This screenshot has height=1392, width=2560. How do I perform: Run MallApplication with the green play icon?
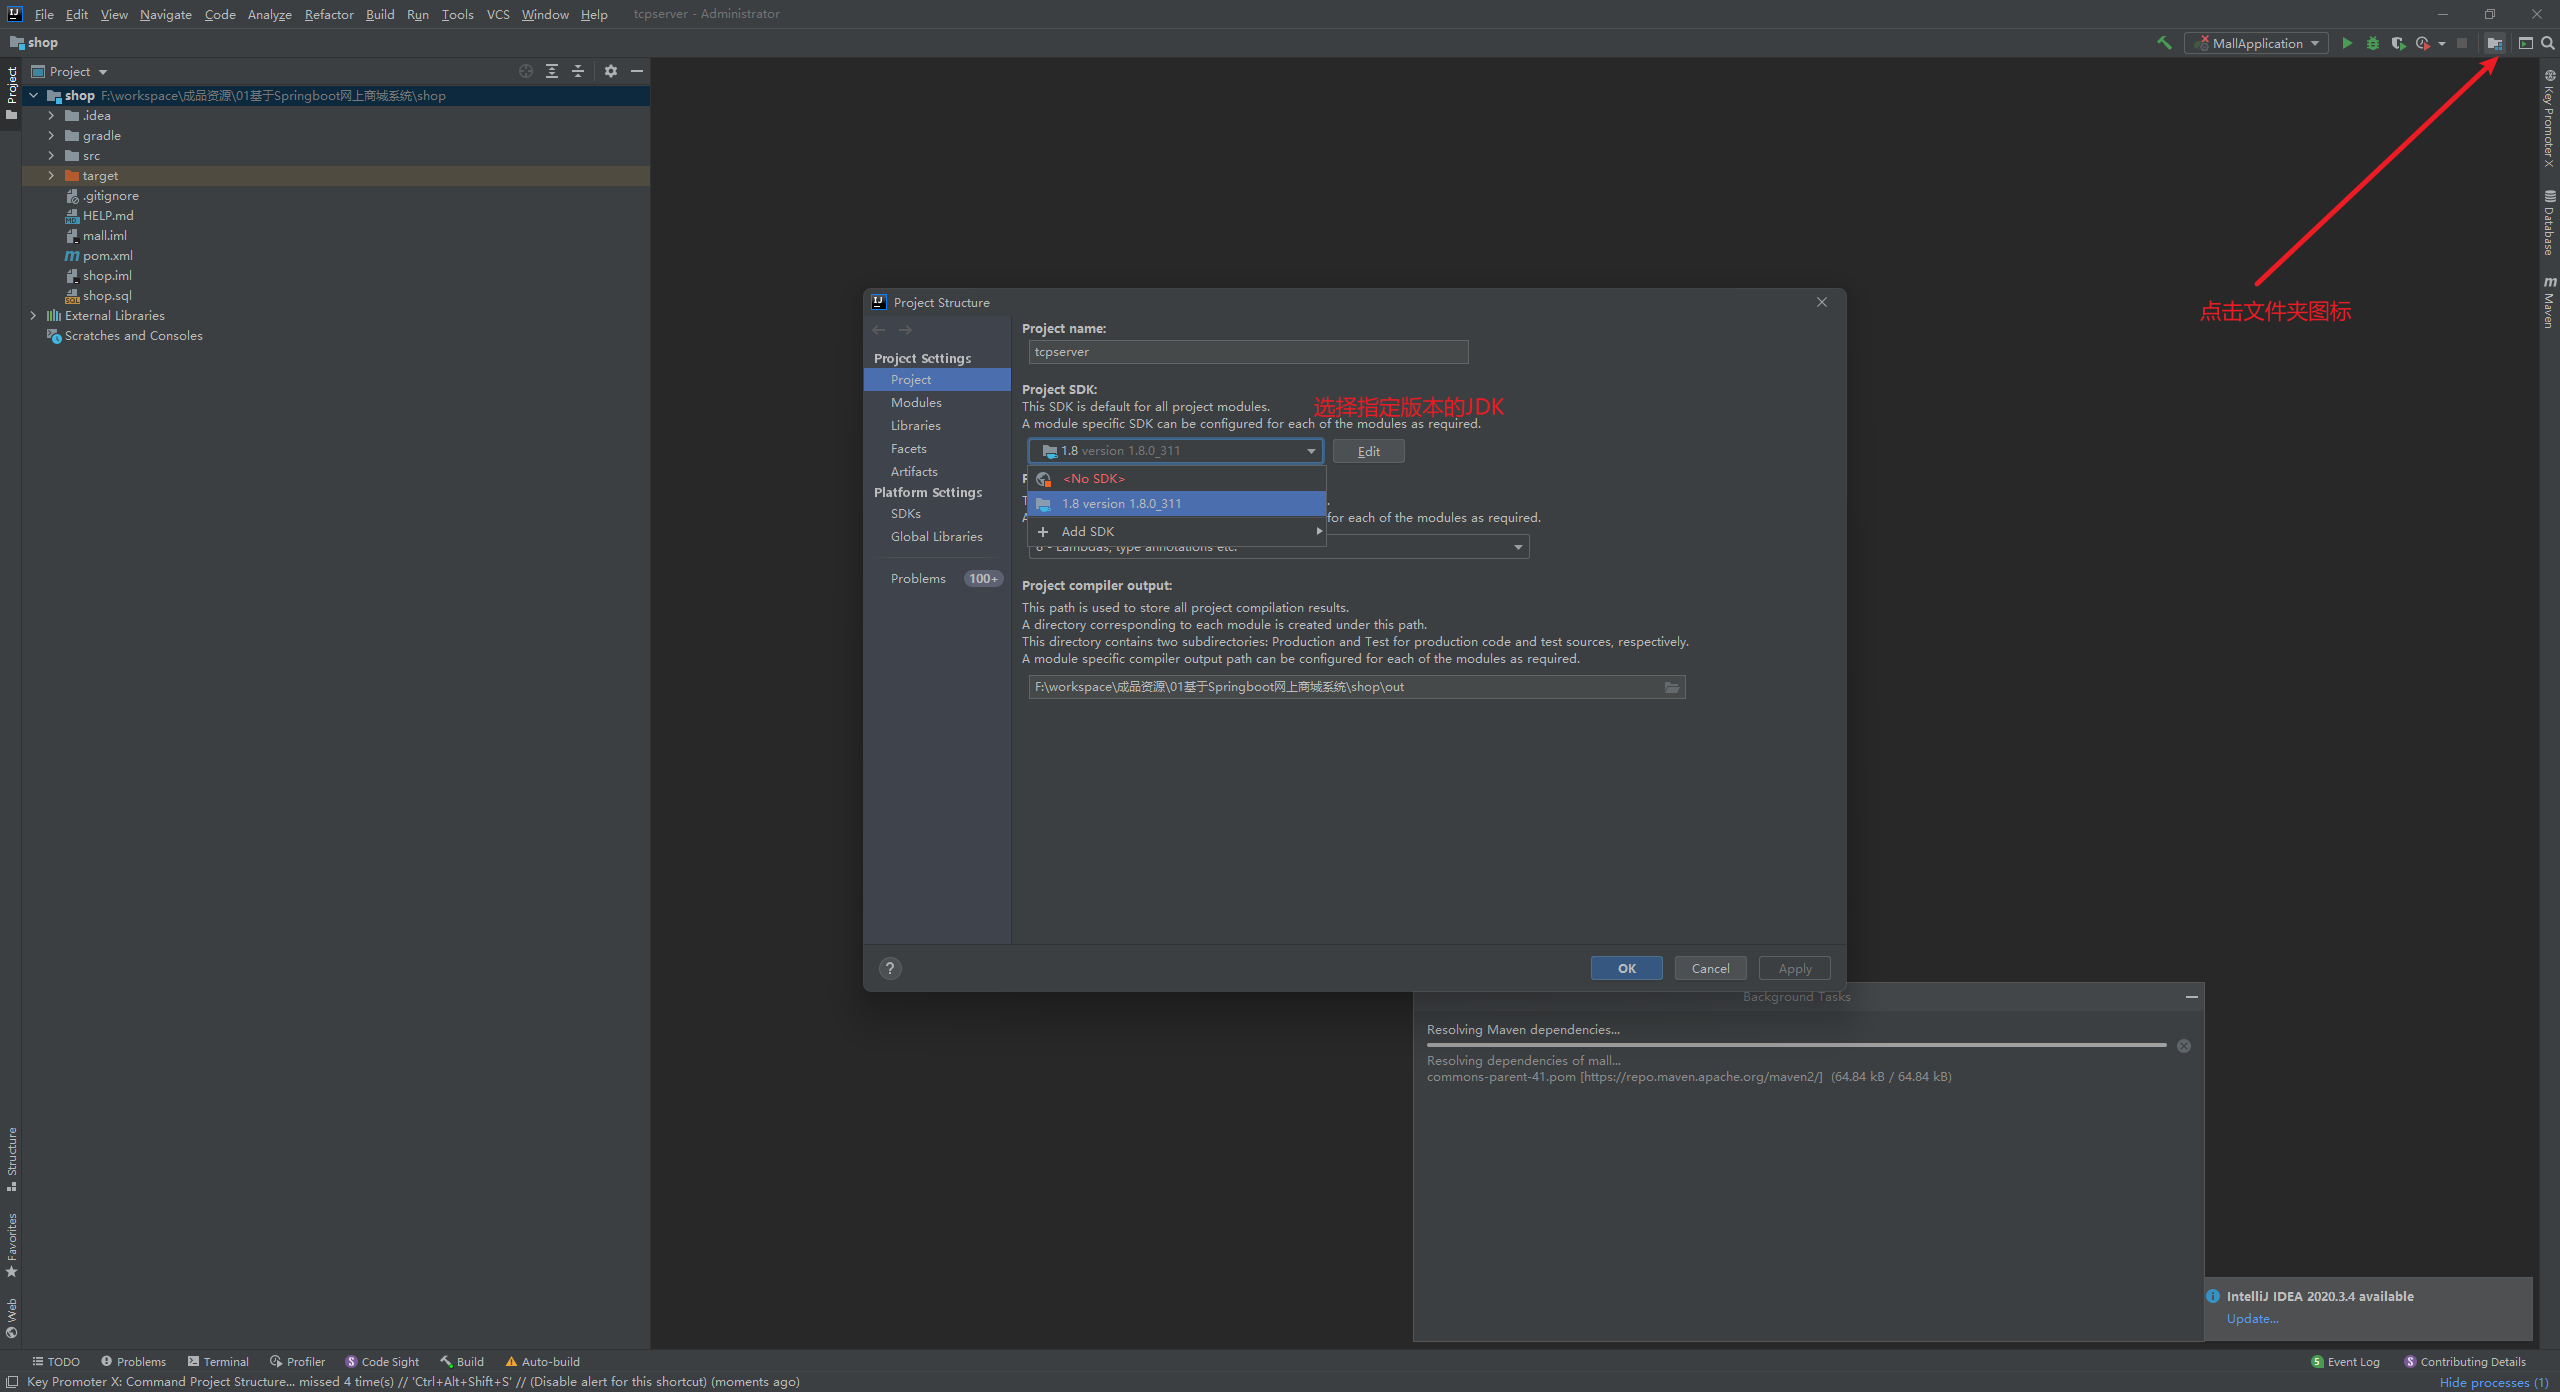point(2347,43)
